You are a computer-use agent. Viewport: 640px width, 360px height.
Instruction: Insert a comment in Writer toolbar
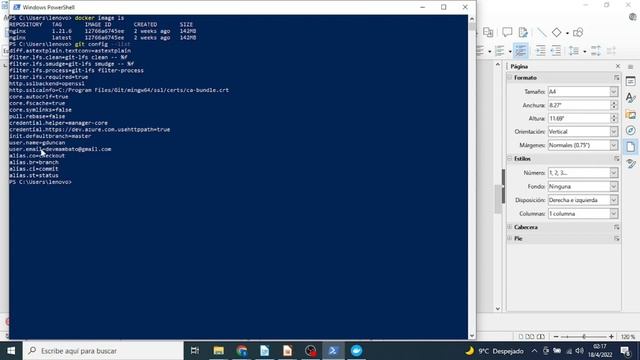[507, 32]
